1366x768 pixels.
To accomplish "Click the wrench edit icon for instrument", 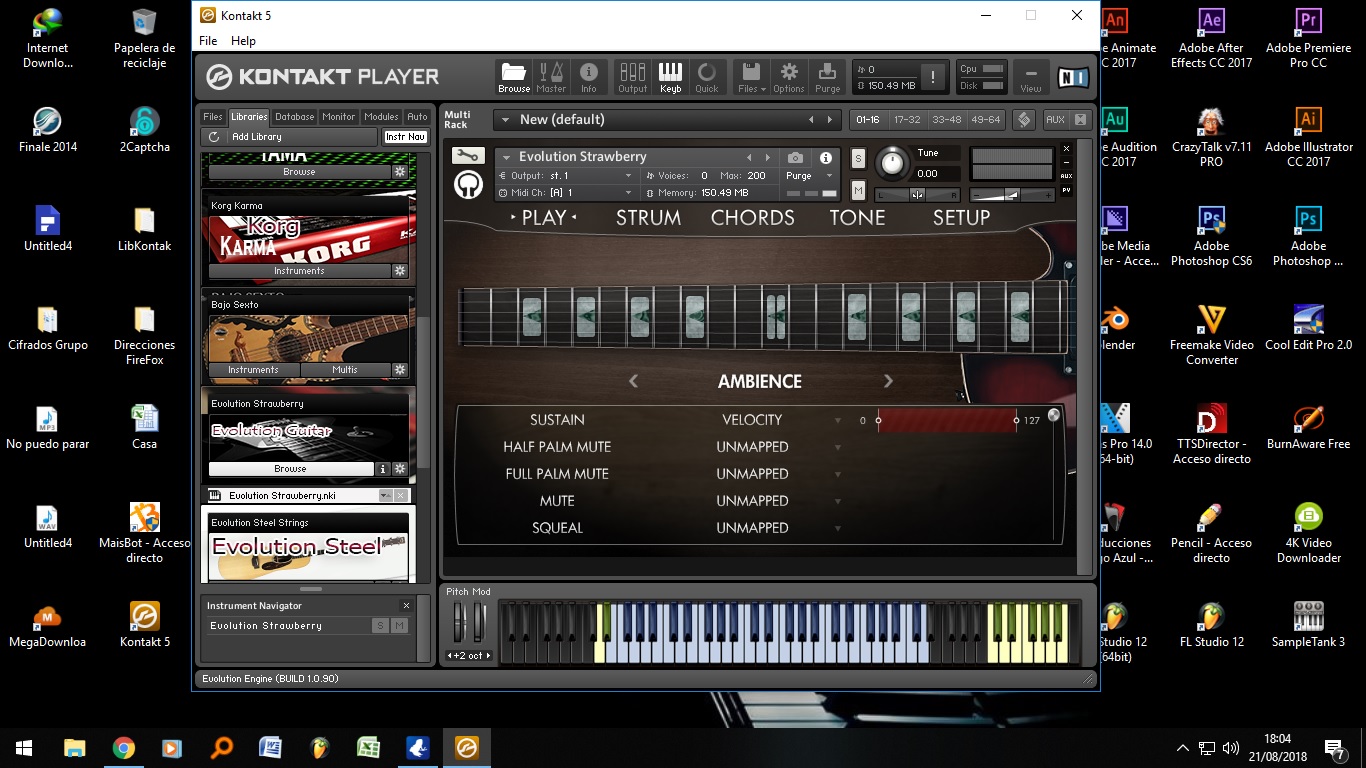I will [x=467, y=156].
